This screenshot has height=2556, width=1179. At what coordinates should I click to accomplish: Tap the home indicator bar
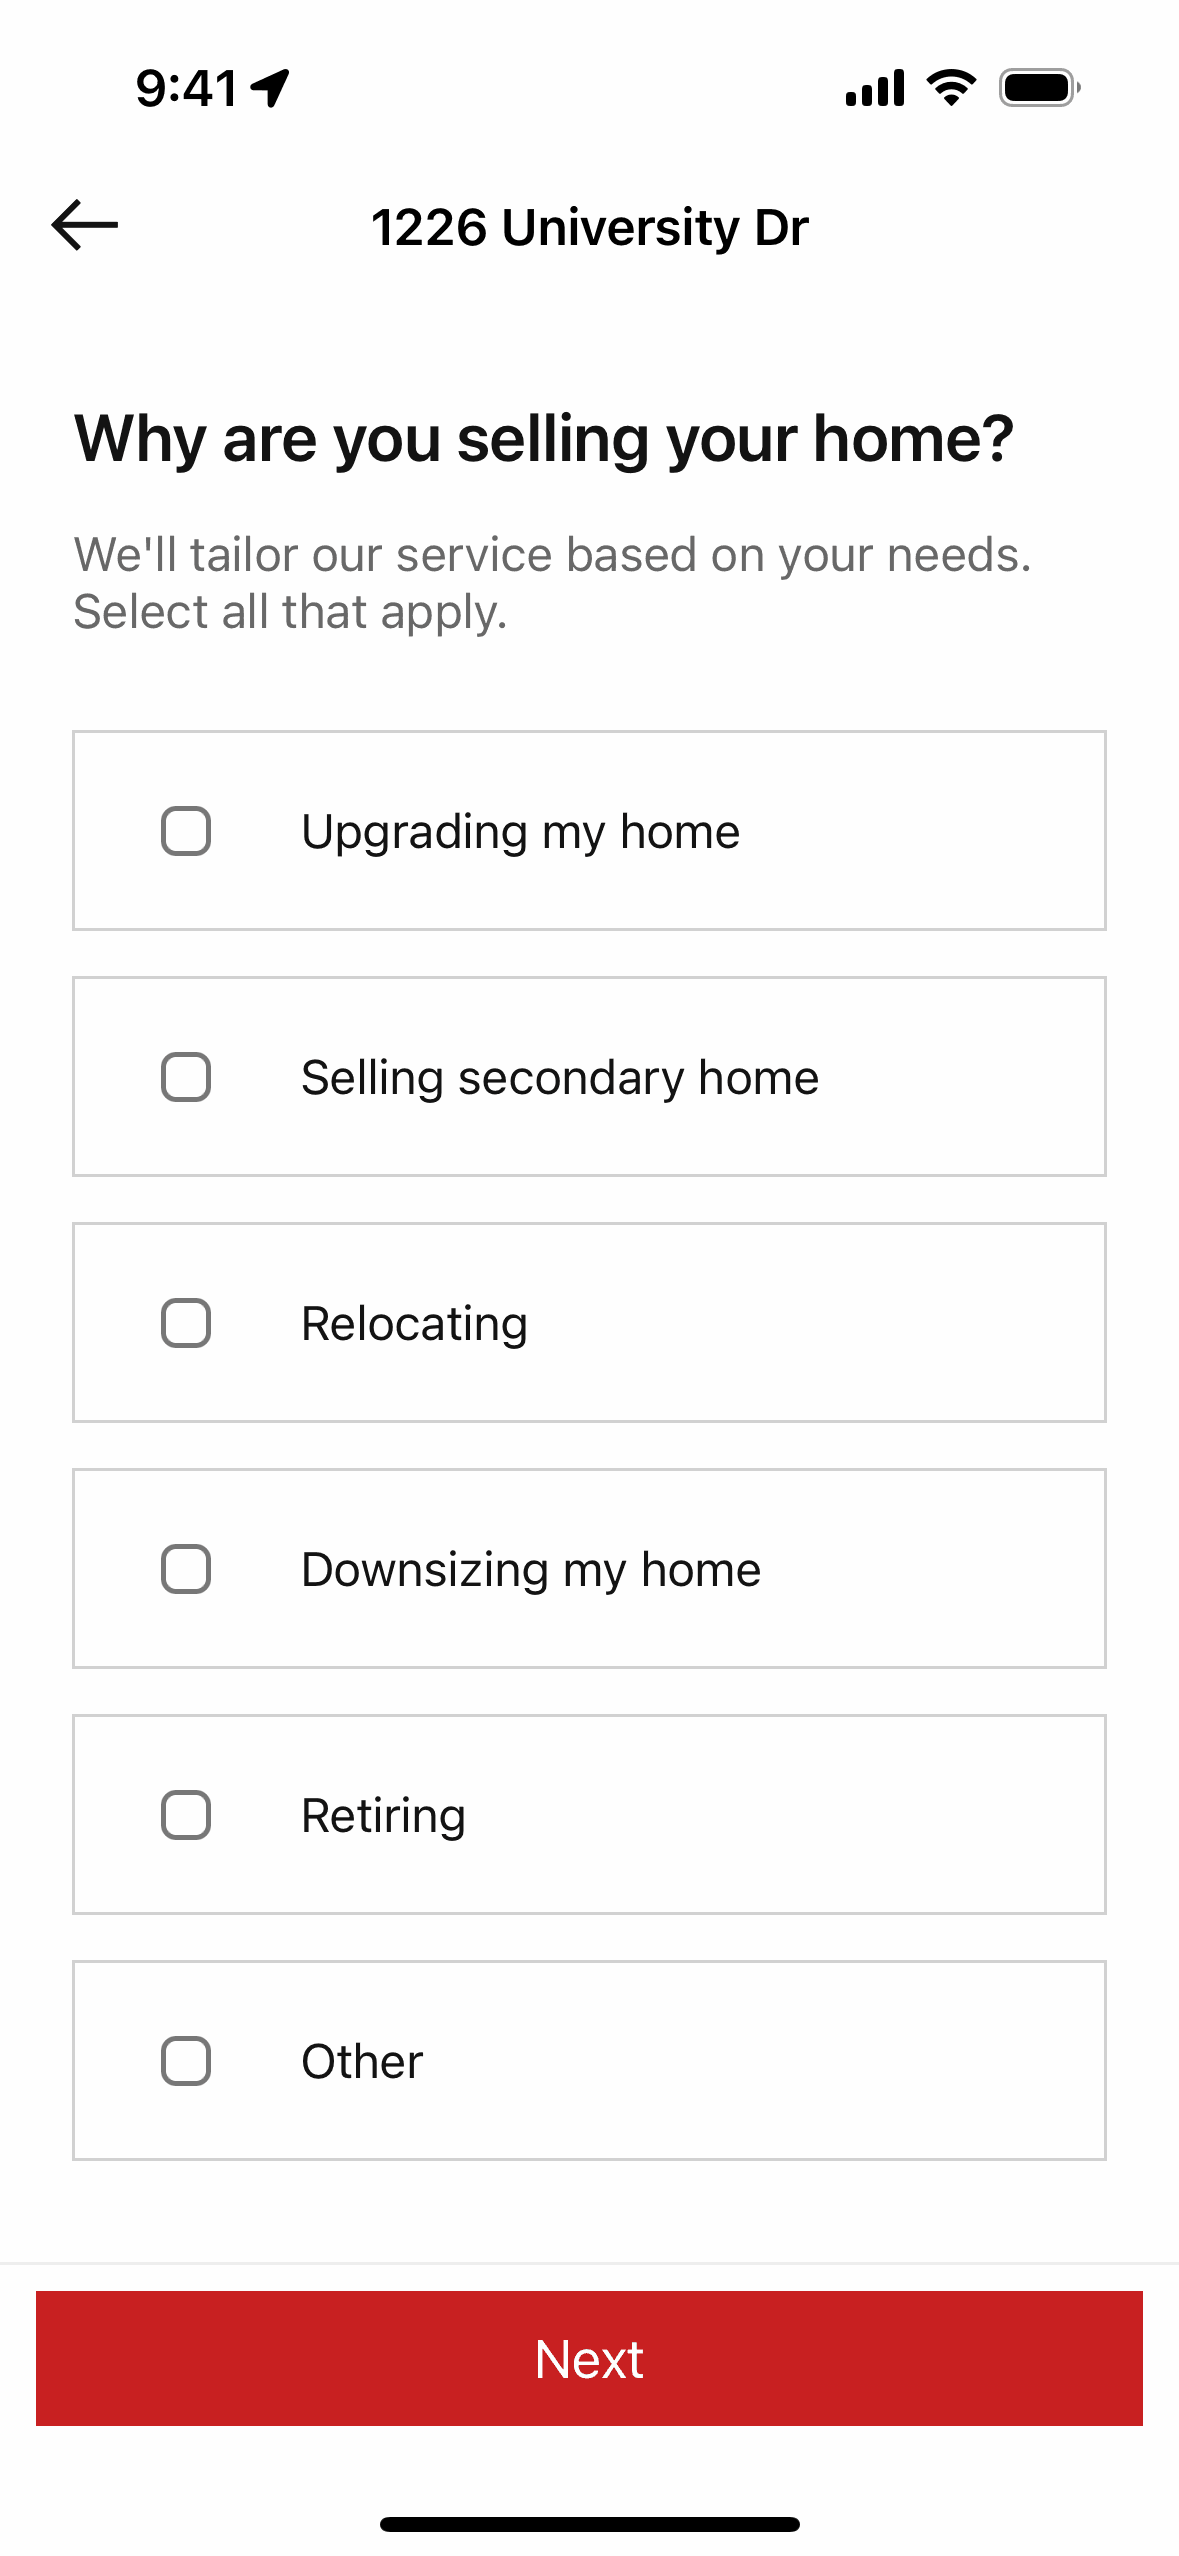[590, 2524]
